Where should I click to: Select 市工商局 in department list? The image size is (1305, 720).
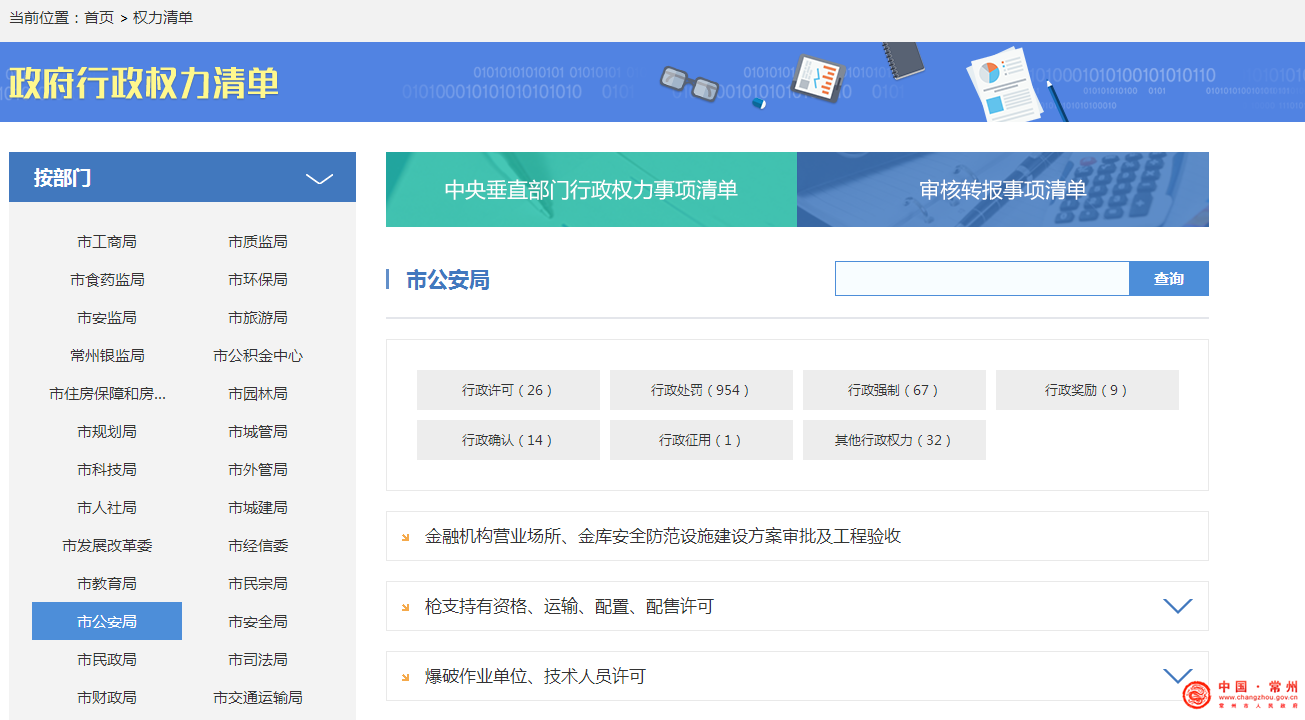pos(107,242)
